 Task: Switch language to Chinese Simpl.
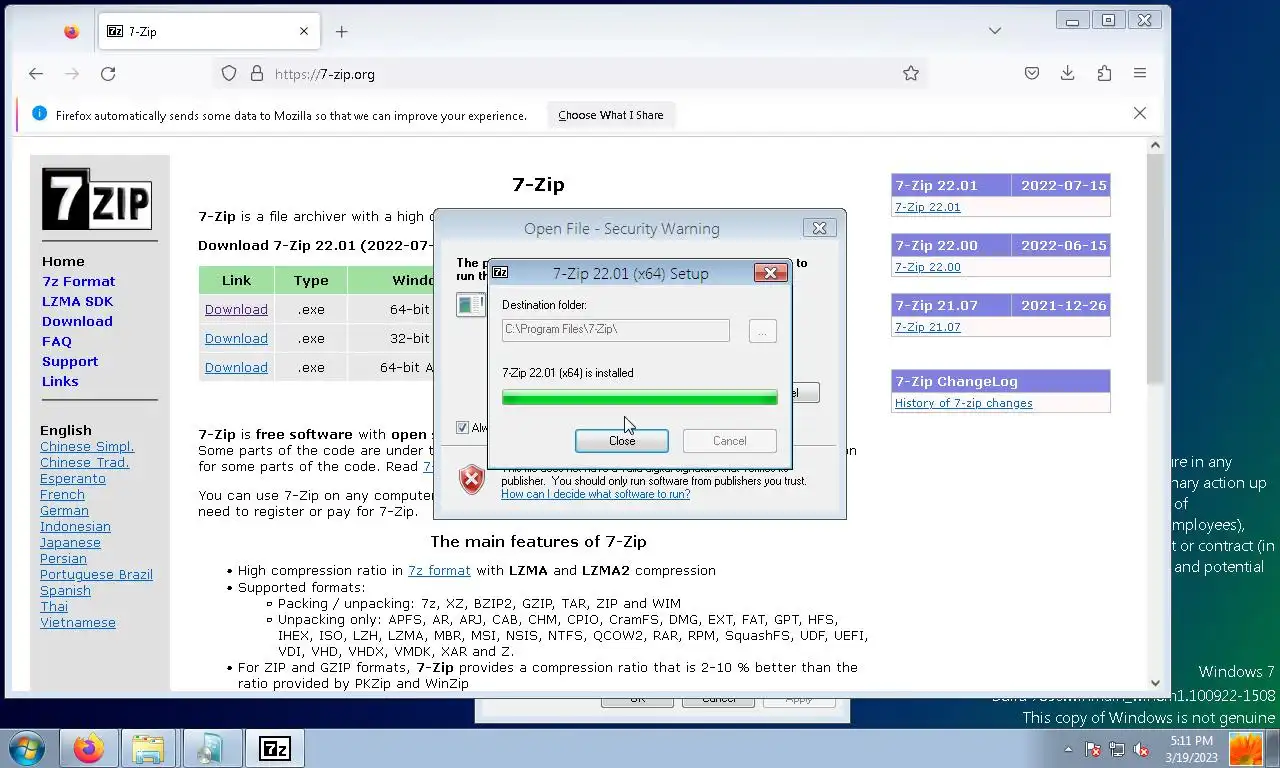coord(87,446)
